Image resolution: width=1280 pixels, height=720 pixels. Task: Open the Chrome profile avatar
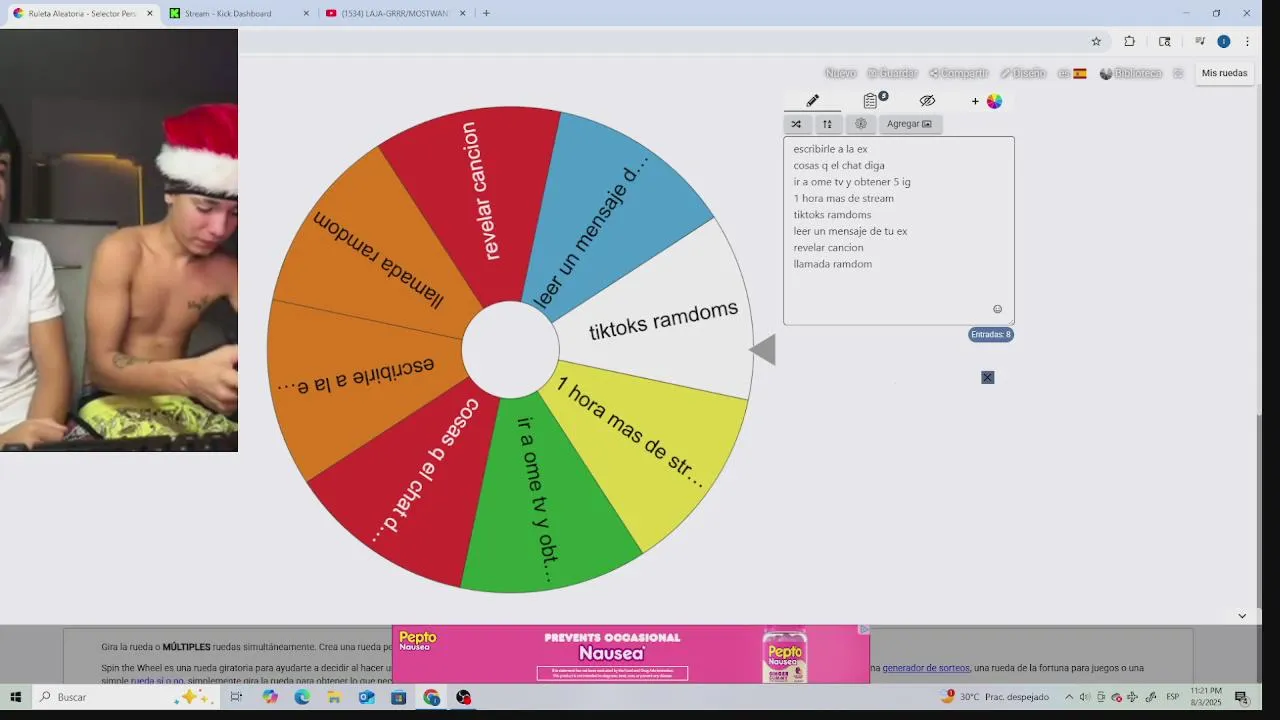[1223, 41]
